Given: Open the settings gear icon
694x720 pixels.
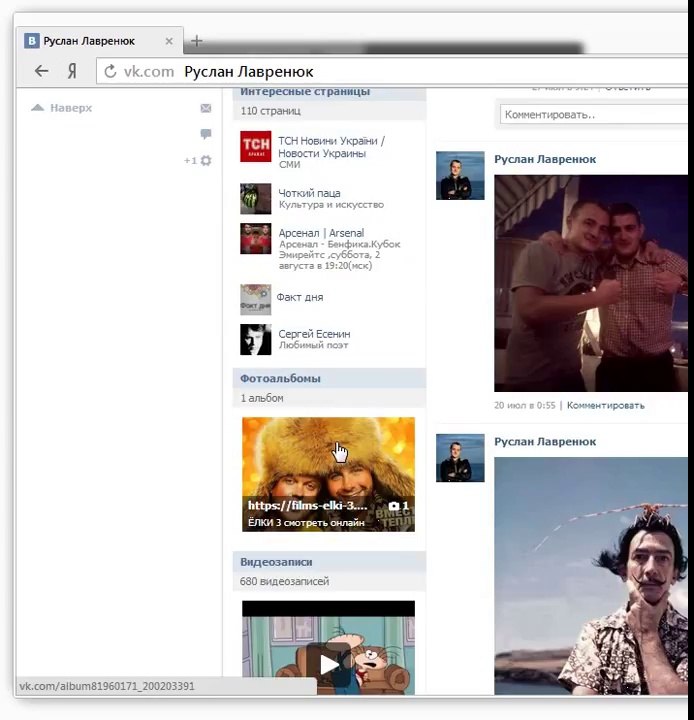Looking at the screenshot, I should pos(206,160).
